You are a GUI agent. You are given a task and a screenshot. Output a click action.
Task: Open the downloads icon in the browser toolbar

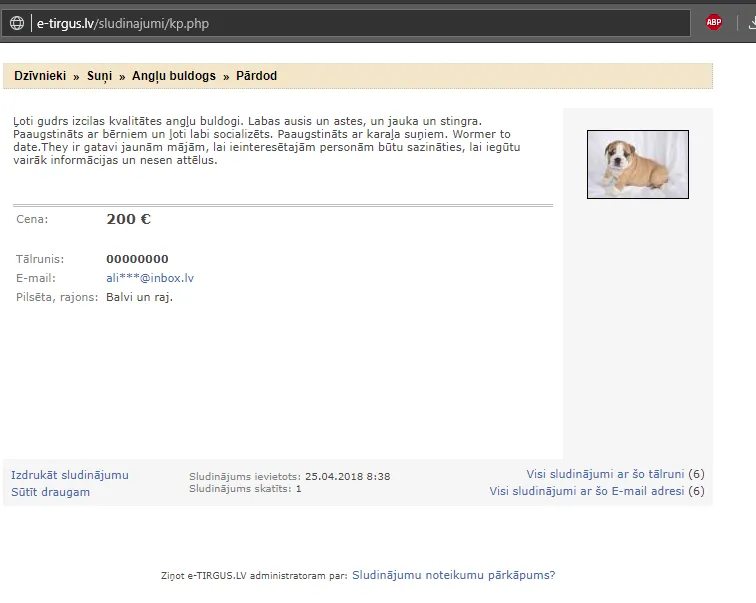pos(752,23)
